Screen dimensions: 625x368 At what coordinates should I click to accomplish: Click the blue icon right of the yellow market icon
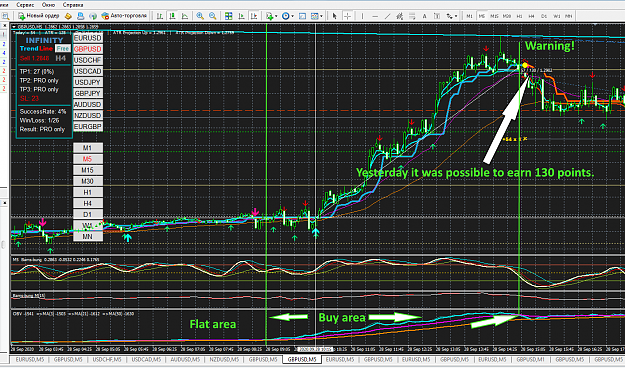pos(81,16)
